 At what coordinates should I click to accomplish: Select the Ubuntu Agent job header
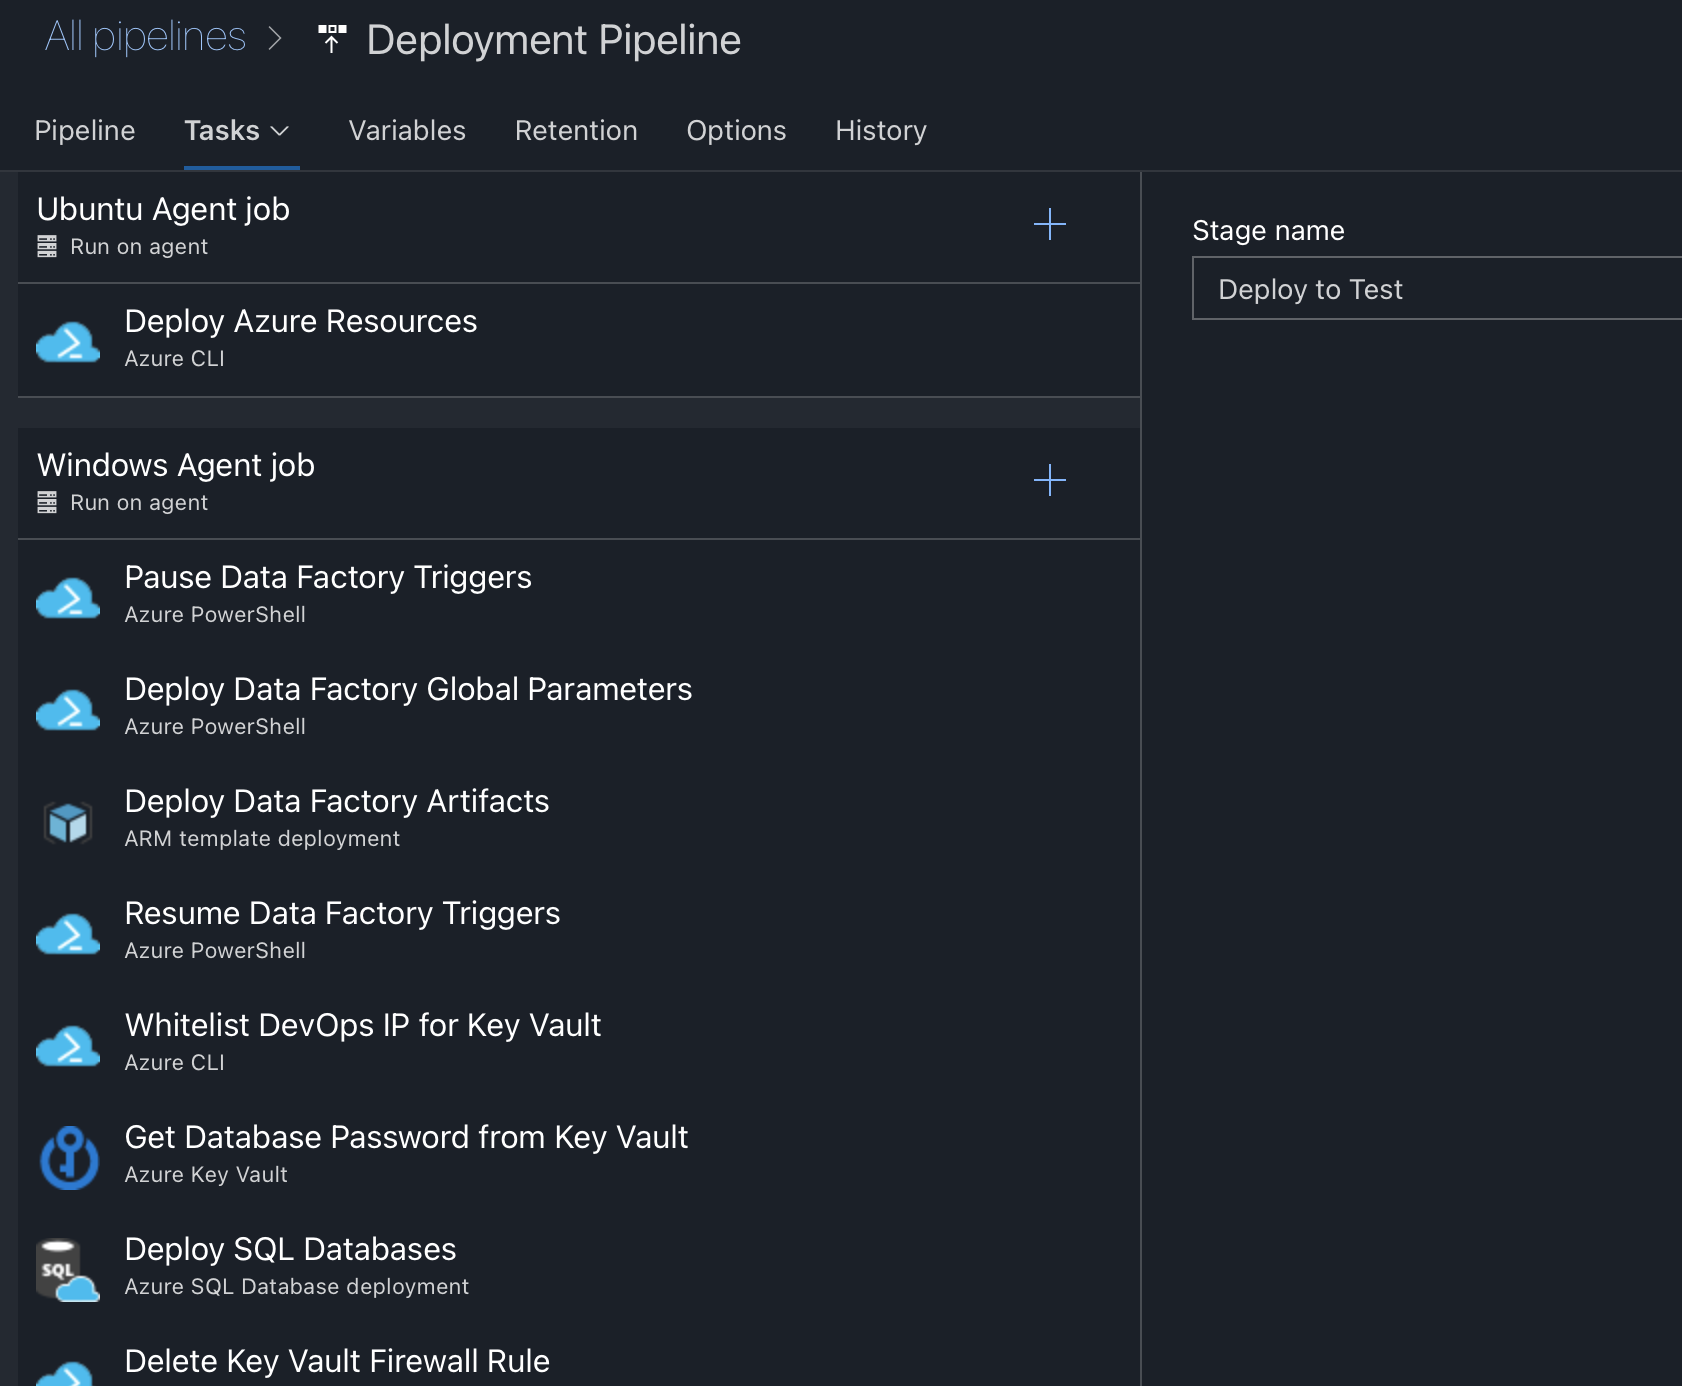click(x=579, y=227)
